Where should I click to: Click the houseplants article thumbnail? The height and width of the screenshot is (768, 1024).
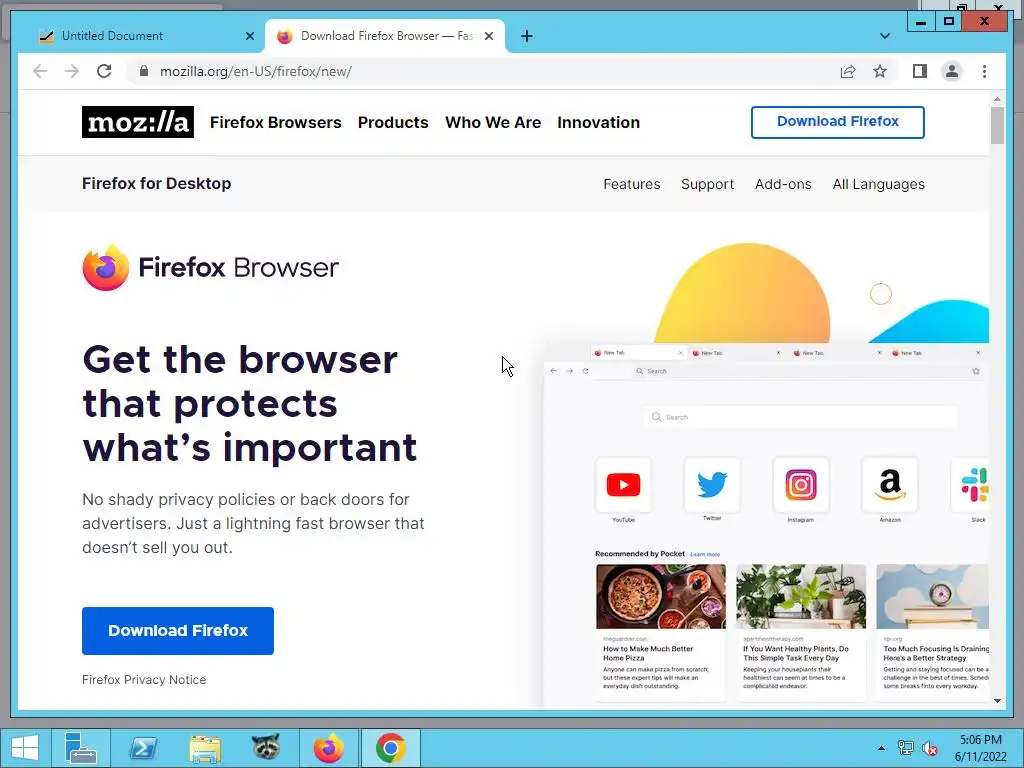click(x=801, y=597)
